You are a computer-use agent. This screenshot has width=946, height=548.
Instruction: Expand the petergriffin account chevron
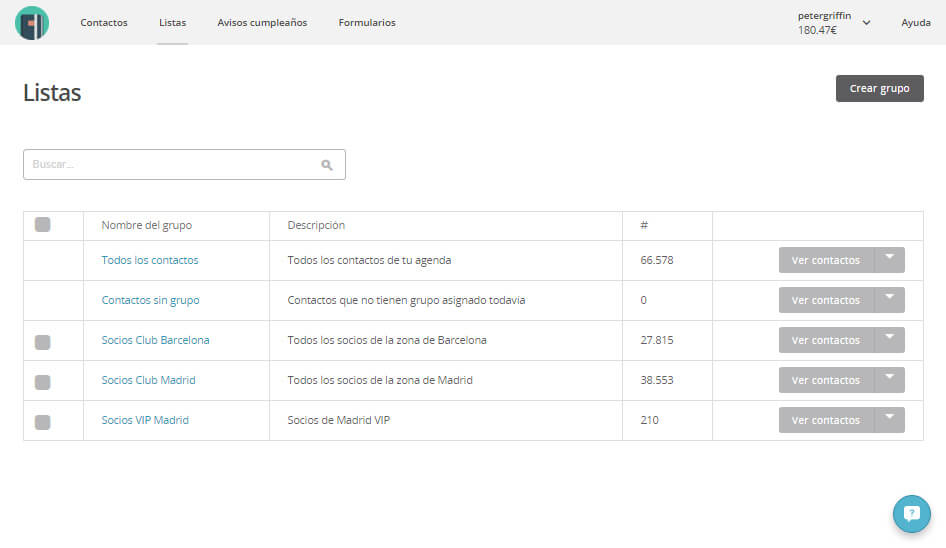(x=866, y=23)
